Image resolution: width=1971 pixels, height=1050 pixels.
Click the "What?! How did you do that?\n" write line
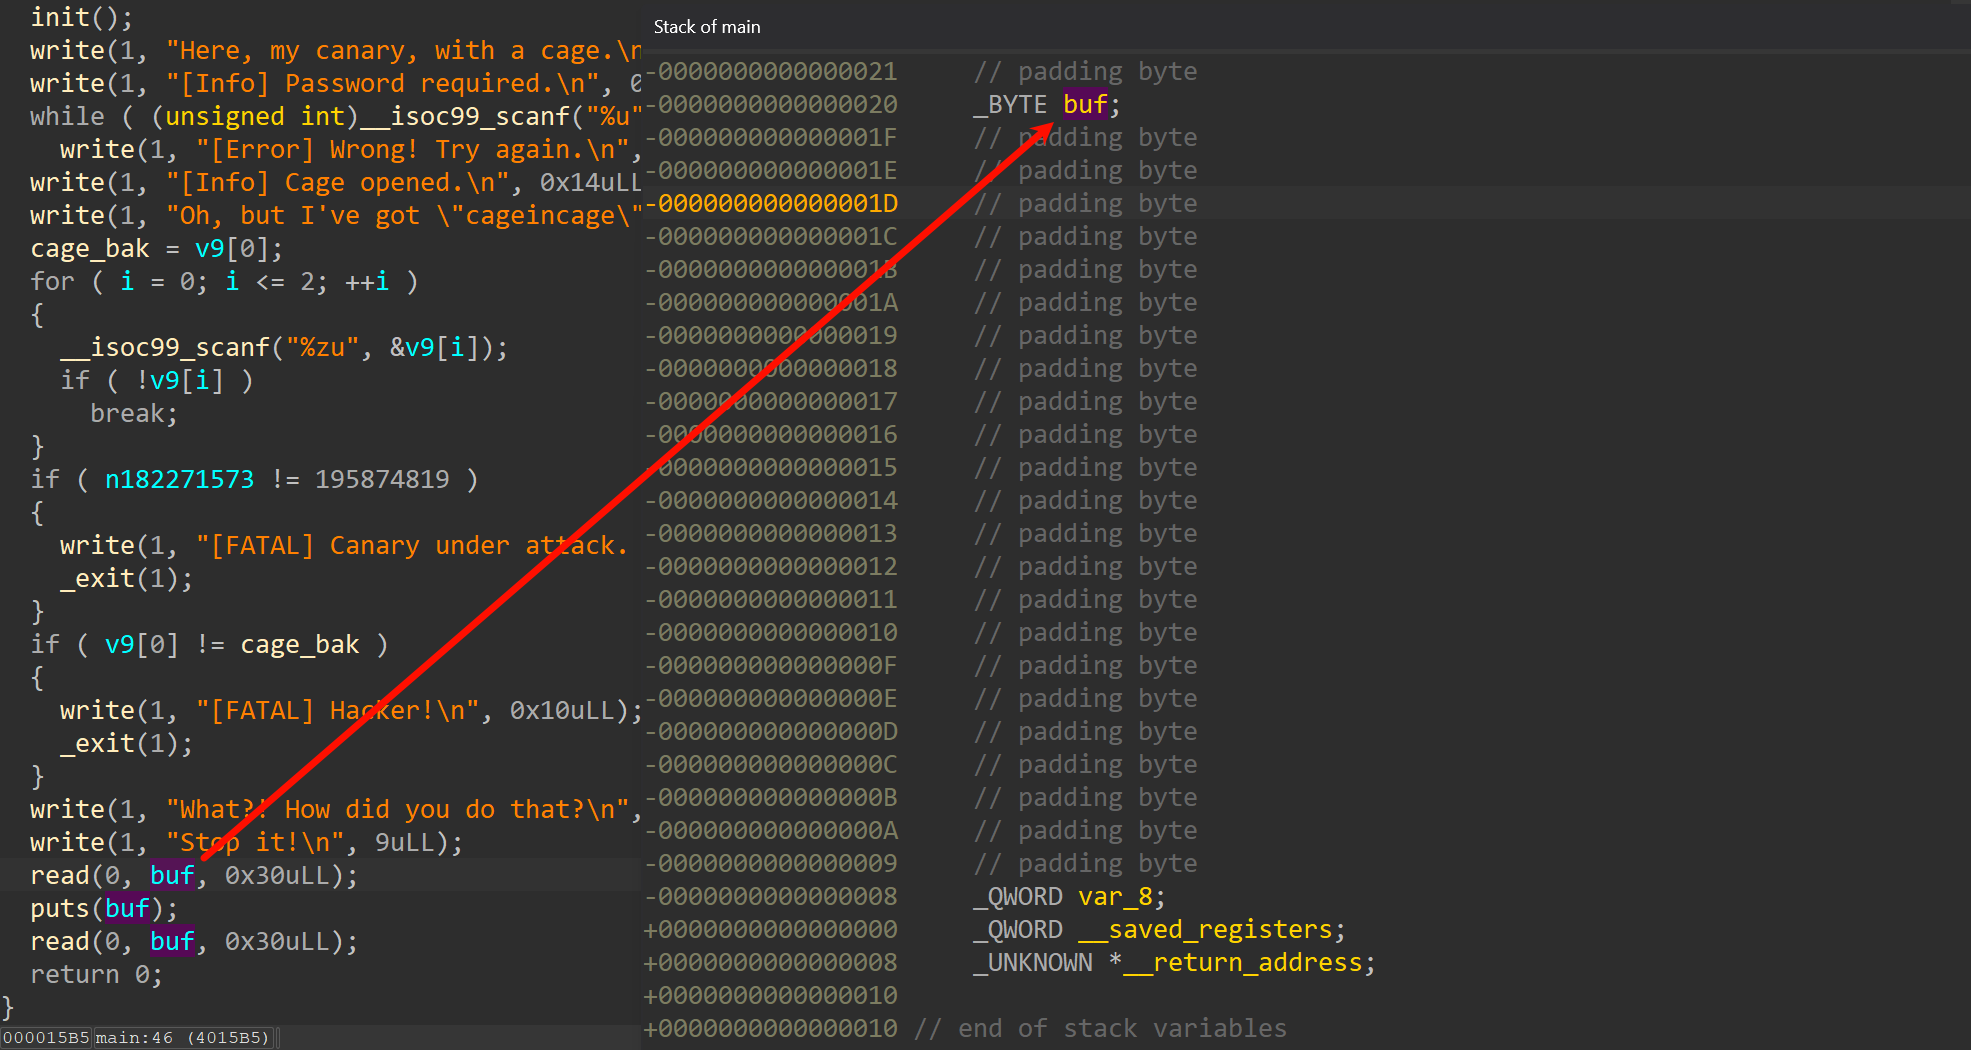tap(335, 809)
